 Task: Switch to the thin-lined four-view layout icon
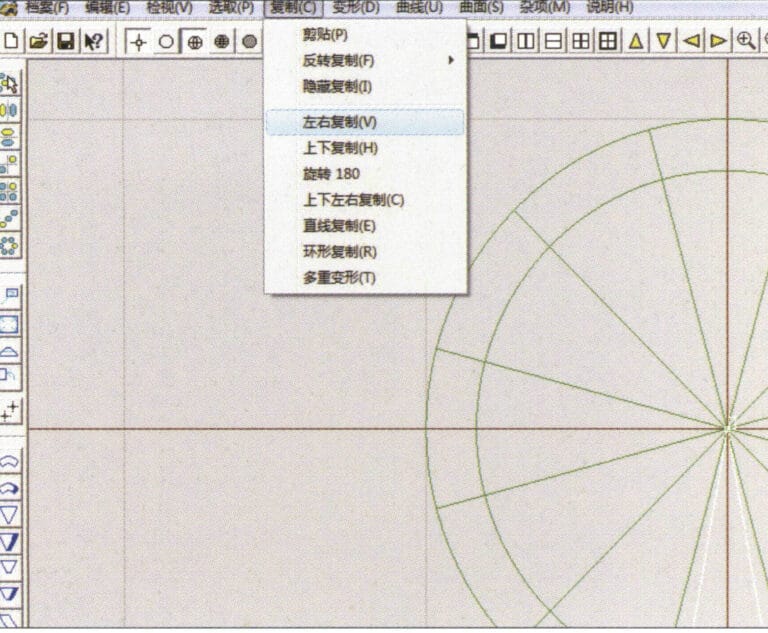[581, 41]
